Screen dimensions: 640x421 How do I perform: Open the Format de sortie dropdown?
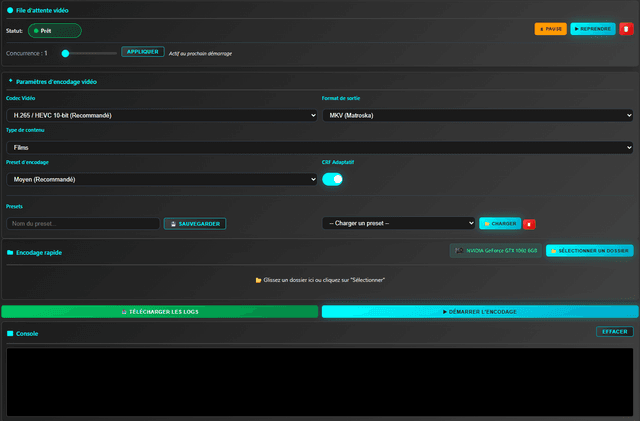coord(478,115)
